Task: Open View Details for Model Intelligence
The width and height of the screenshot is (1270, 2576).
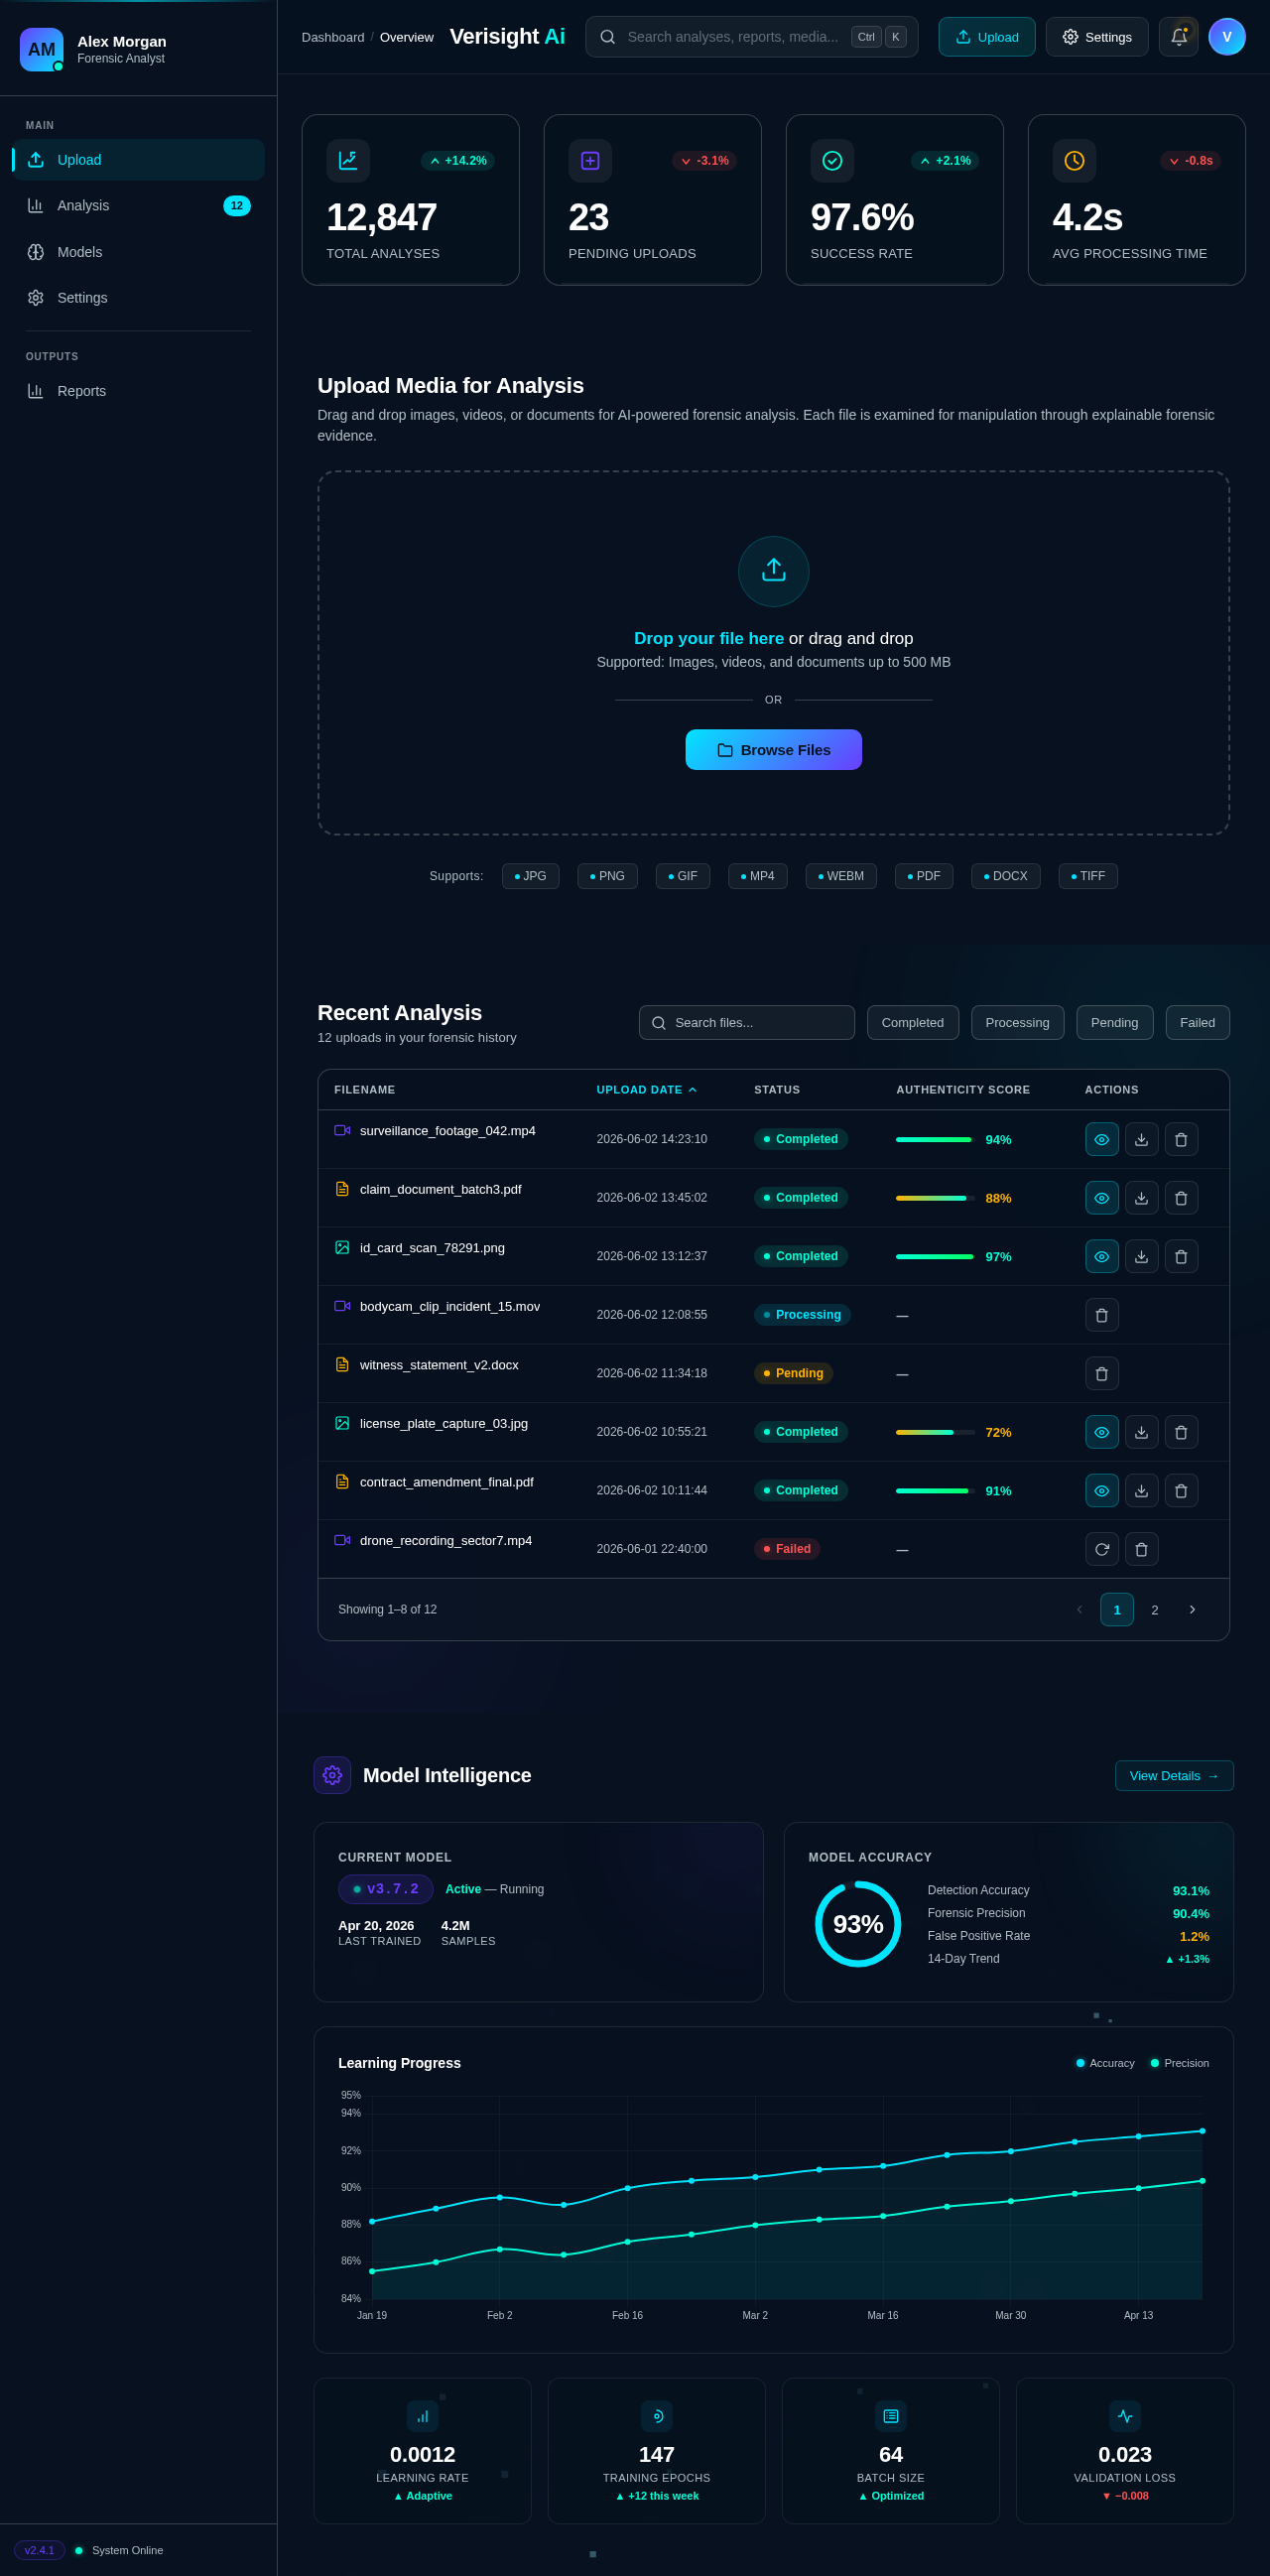Action: point(1174,1776)
